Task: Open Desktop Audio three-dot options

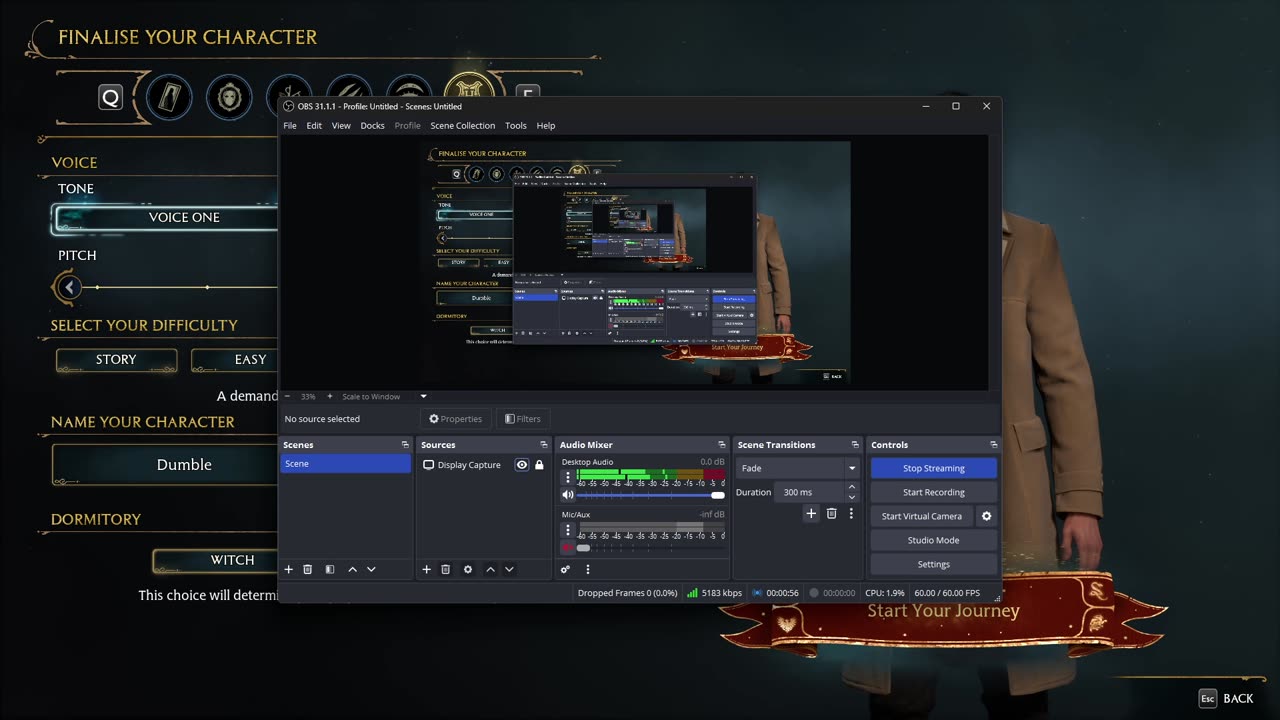Action: [x=568, y=477]
